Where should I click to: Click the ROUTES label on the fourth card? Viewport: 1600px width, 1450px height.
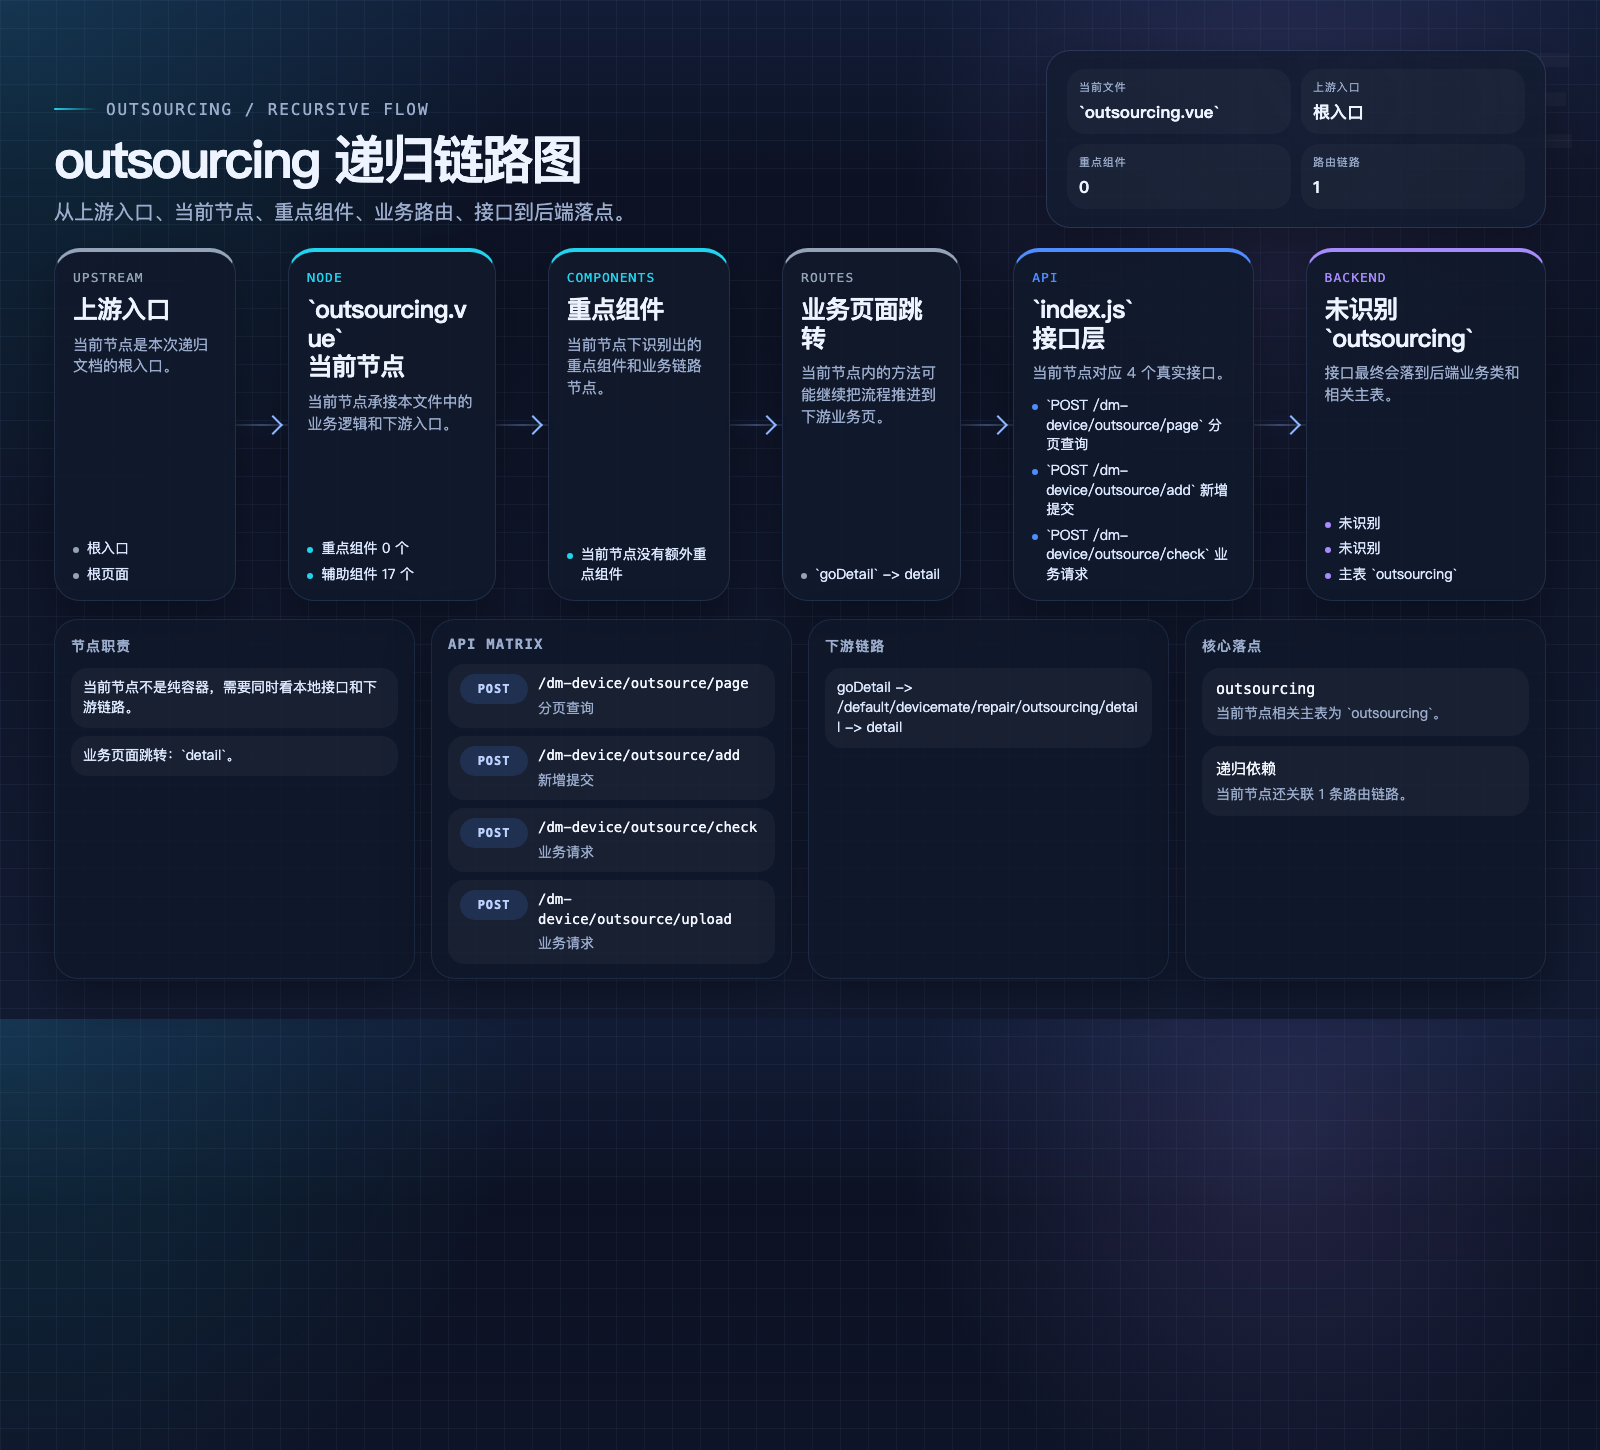point(827,278)
